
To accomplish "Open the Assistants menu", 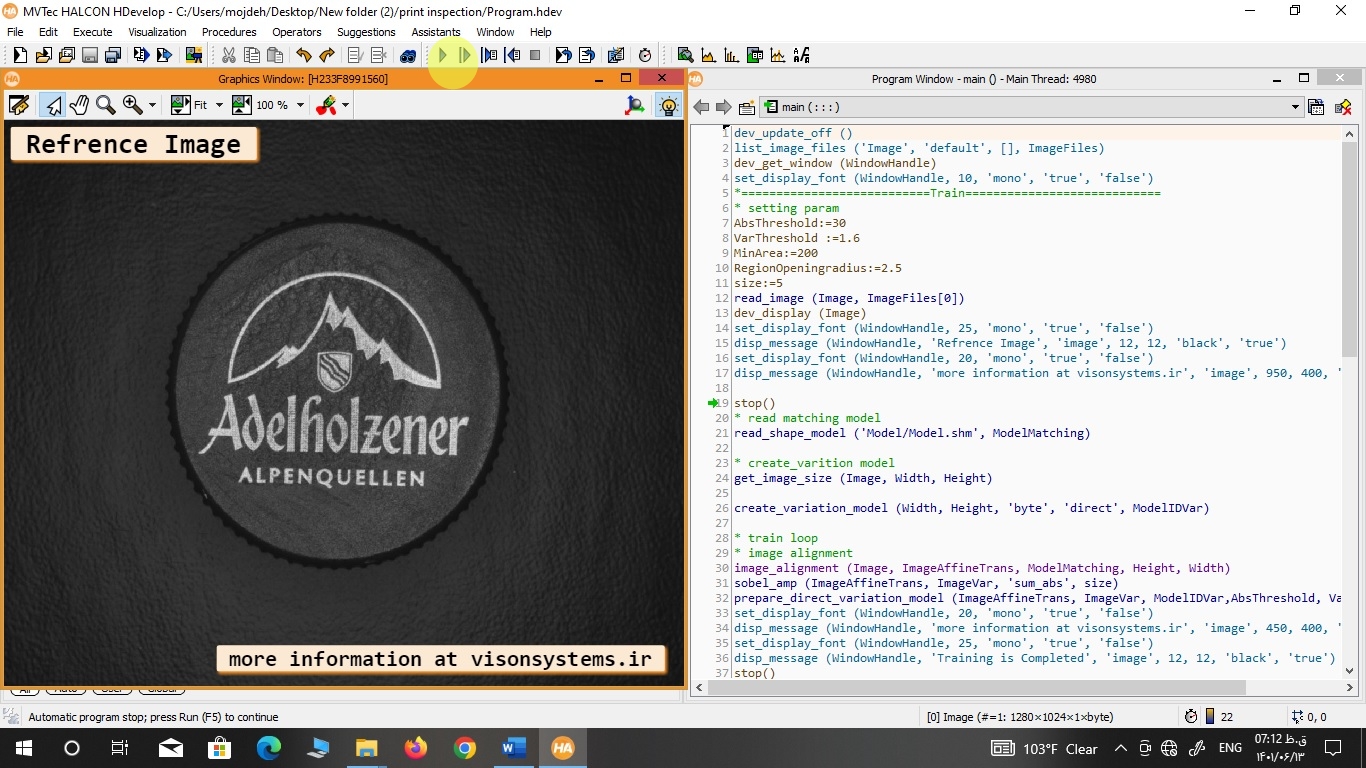I will pyautogui.click(x=436, y=32).
